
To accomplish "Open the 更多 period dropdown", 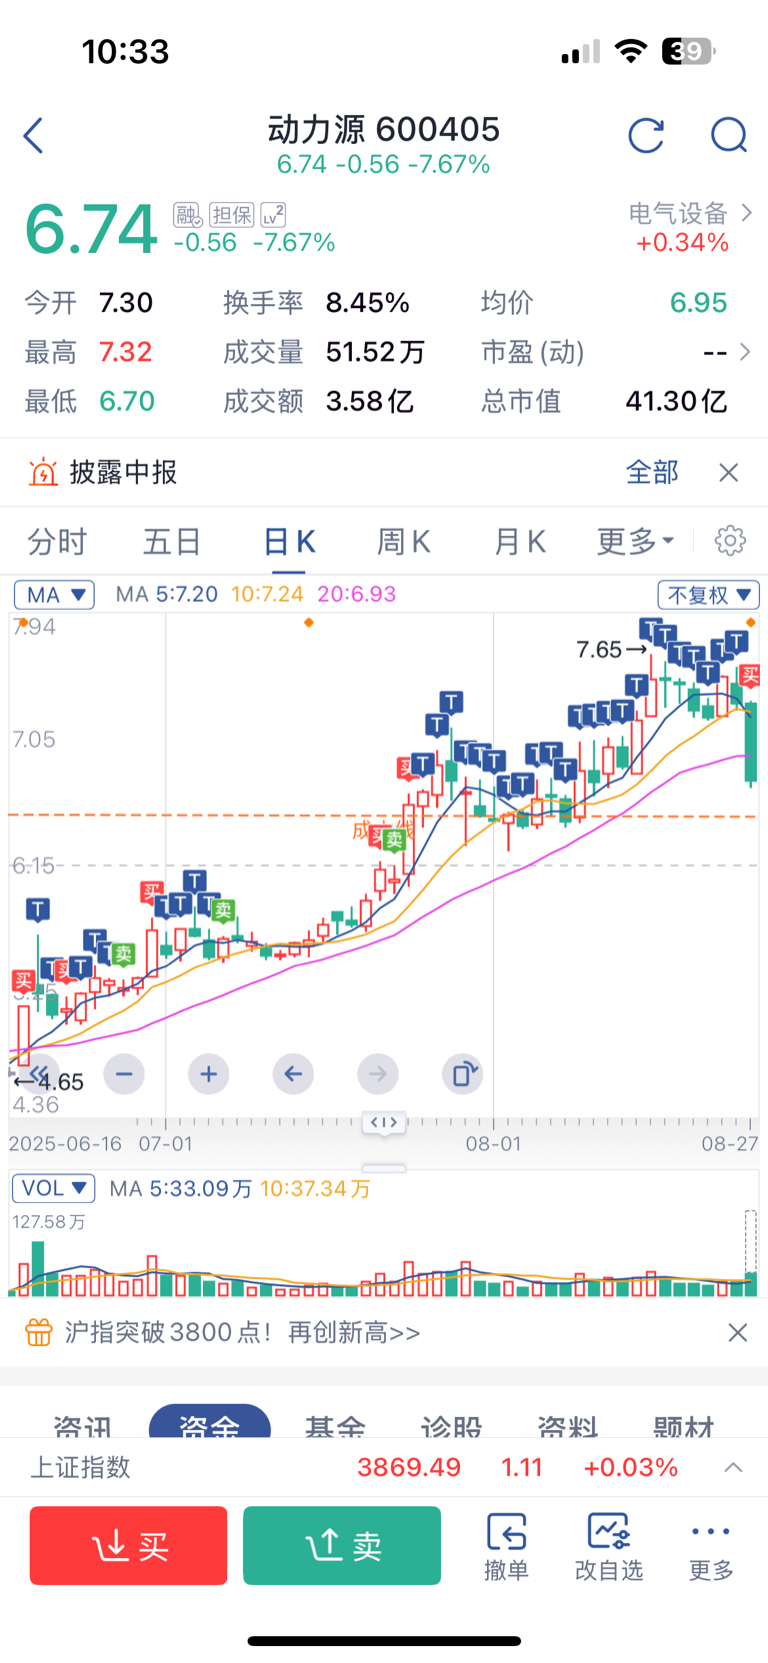I will click(x=636, y=541).
